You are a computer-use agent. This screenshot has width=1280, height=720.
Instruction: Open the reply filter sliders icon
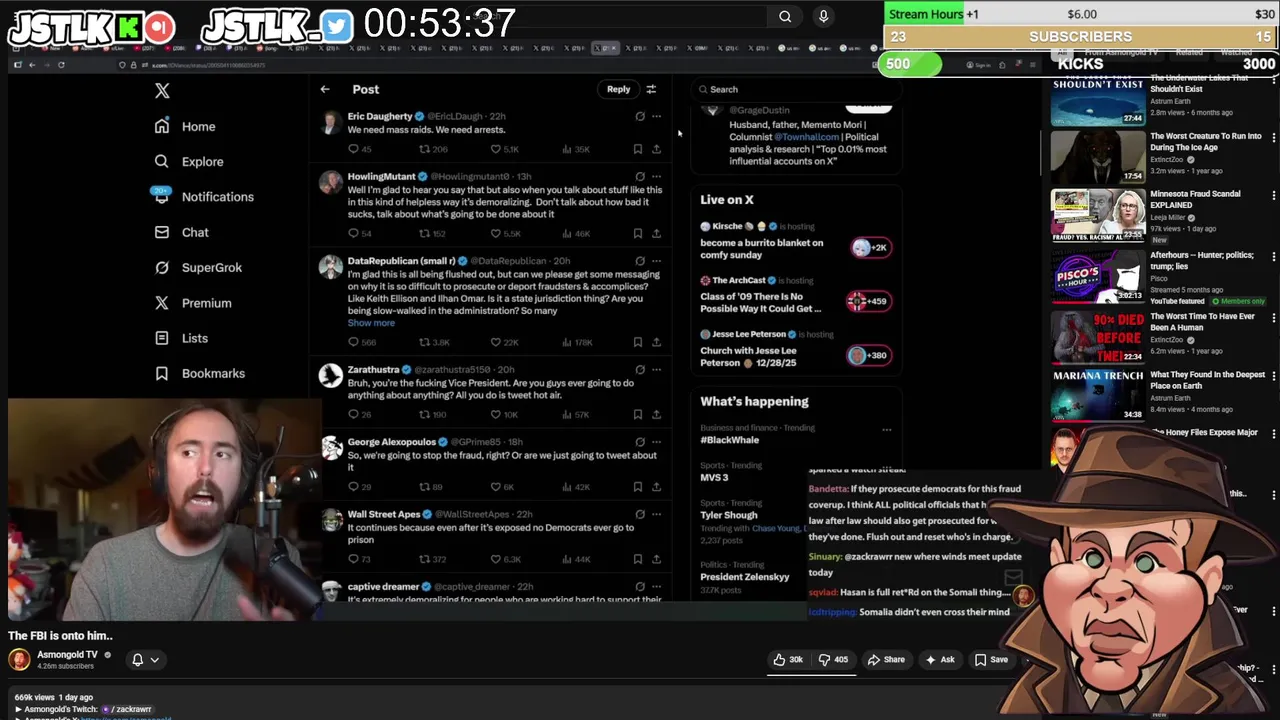coord(651,89)
